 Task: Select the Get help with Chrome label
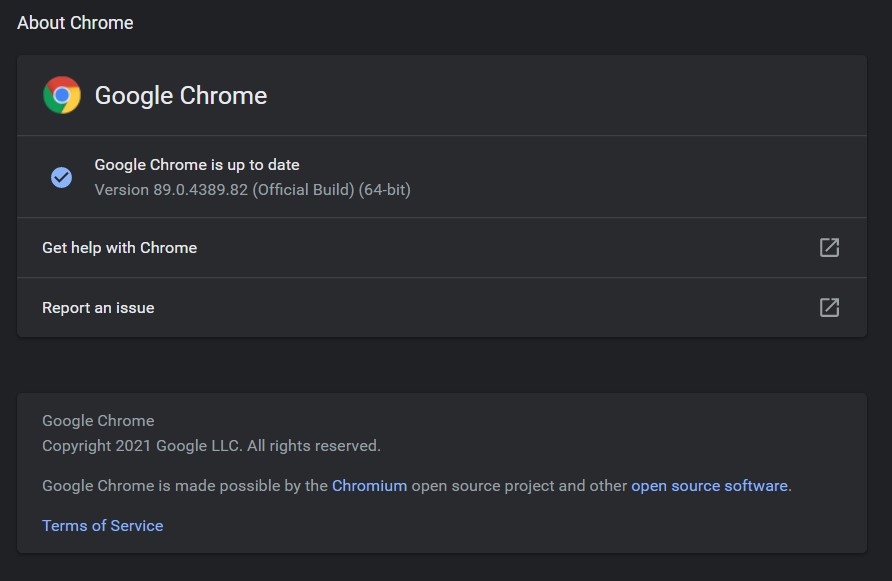click(119, 248)
